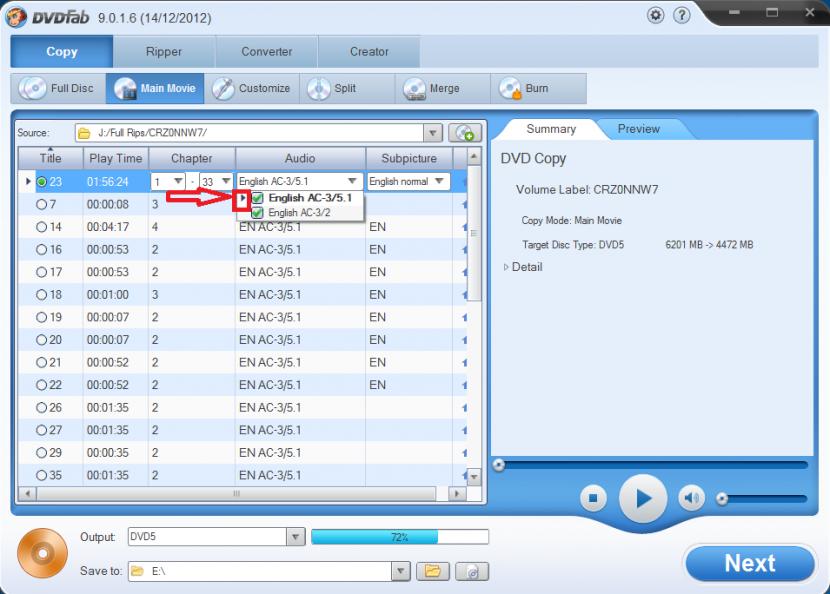Open the Subpicture English normal dropdown

coord(438,181)
